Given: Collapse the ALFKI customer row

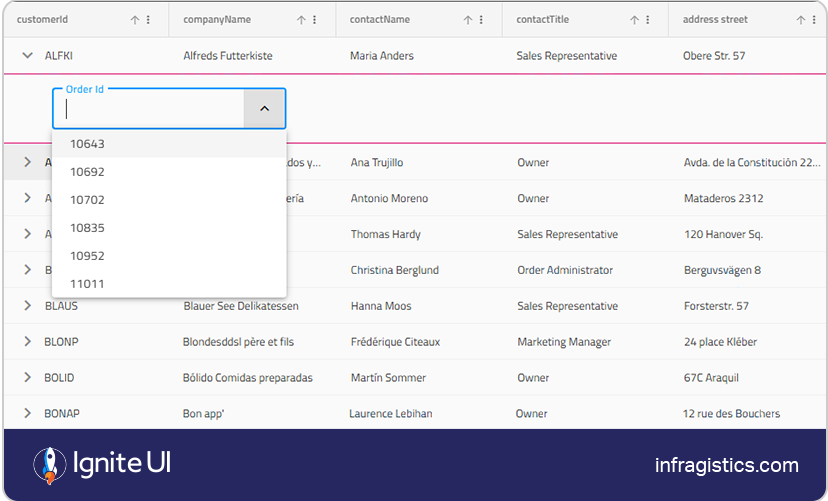Looking at the screenshot, I should tap(27, 56).
